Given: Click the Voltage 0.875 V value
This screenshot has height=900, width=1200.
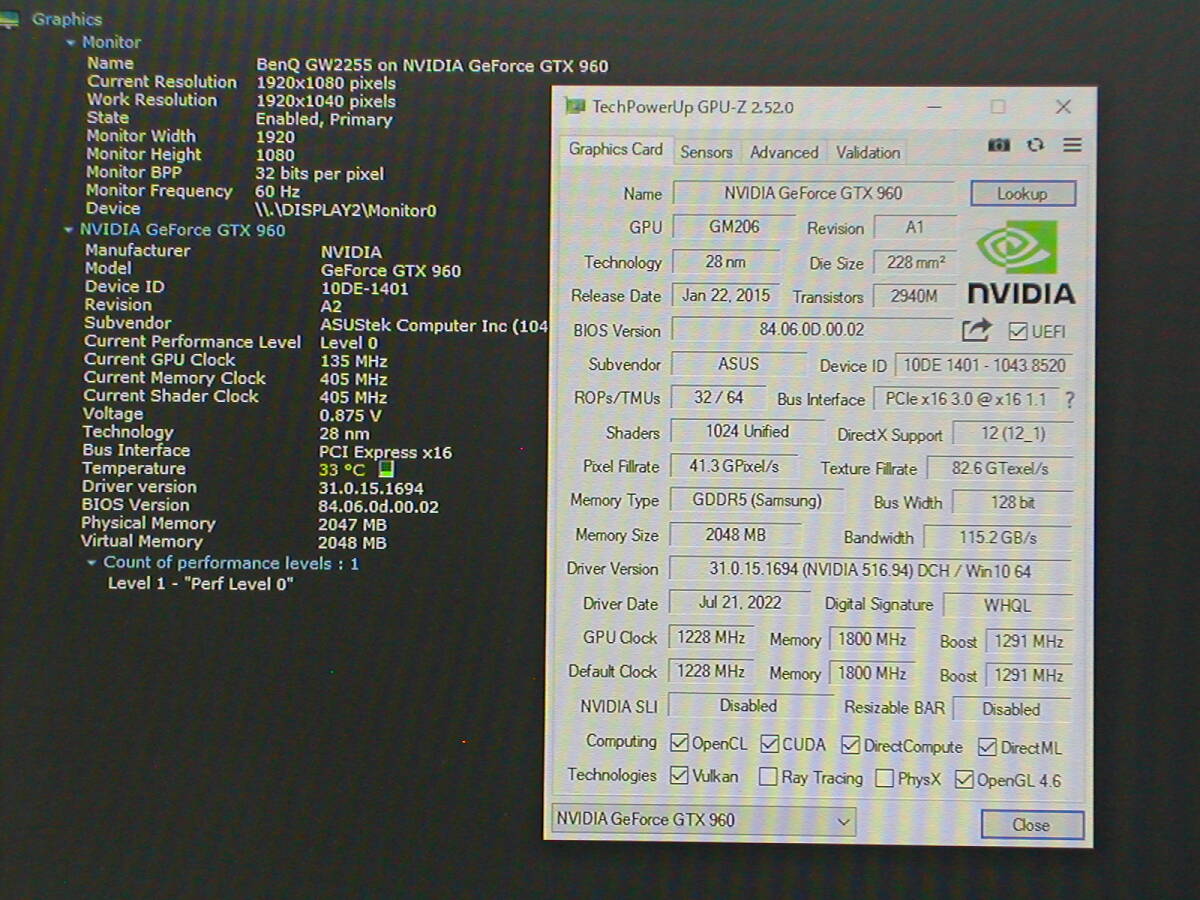Looking at the screenshot, I should point(350,415).
